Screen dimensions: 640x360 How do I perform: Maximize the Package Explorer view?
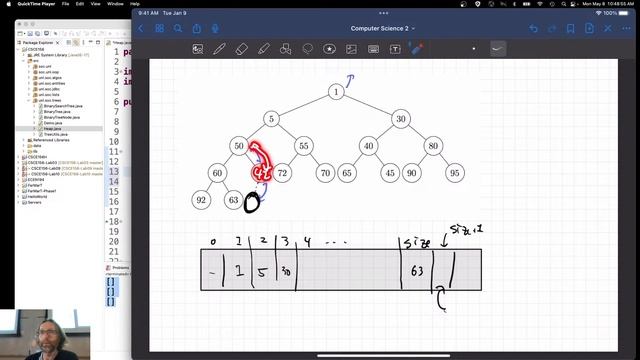(x=98, y=42)
